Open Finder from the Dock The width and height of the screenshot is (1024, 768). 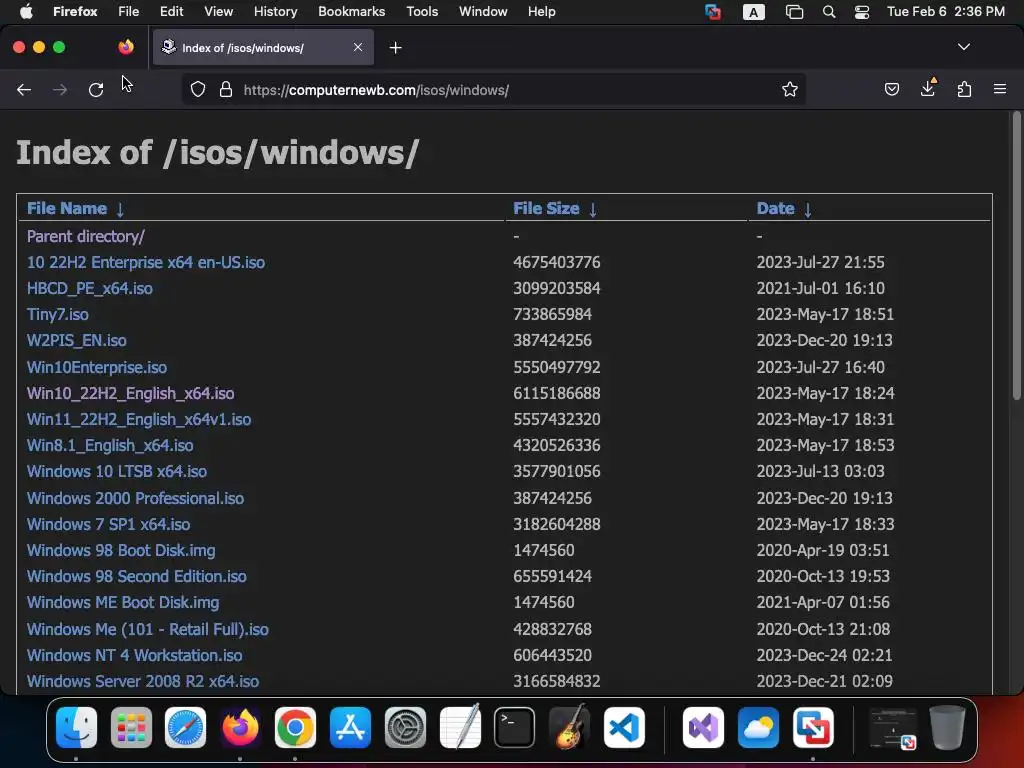click(76, 728)
